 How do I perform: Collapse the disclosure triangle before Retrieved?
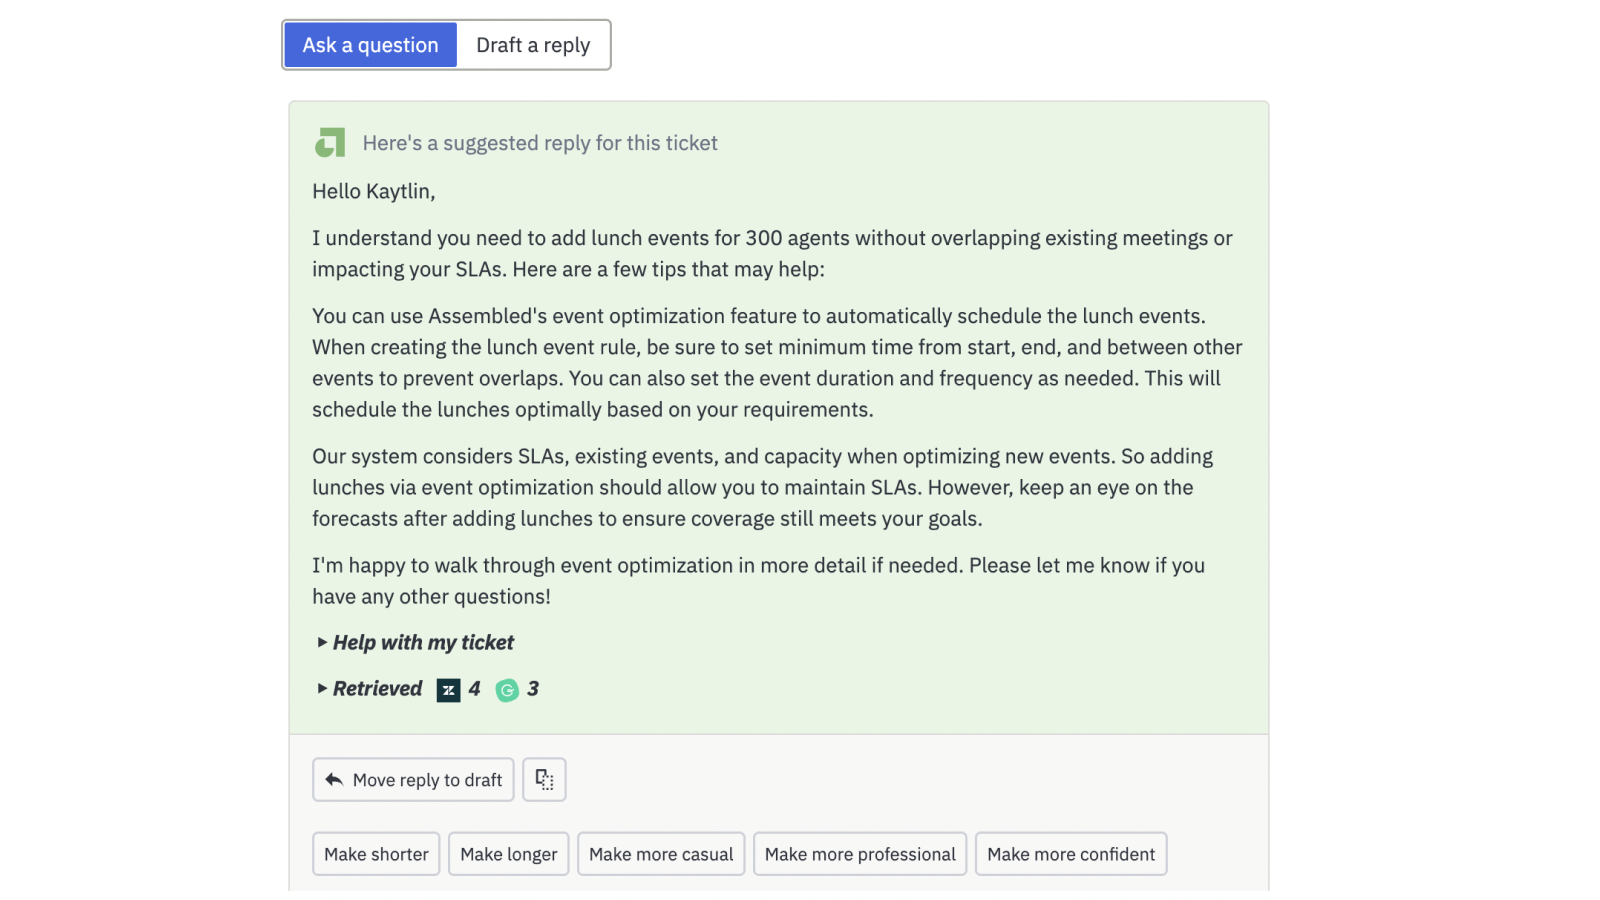pyautogui.click(x=321, y=688)
